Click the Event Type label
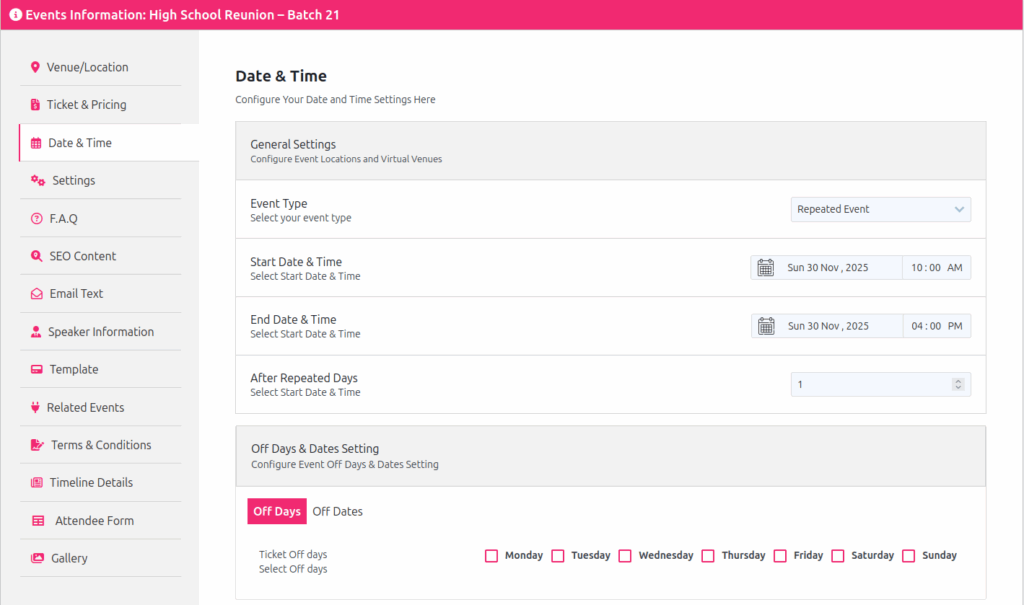 (x=279, y=203)
